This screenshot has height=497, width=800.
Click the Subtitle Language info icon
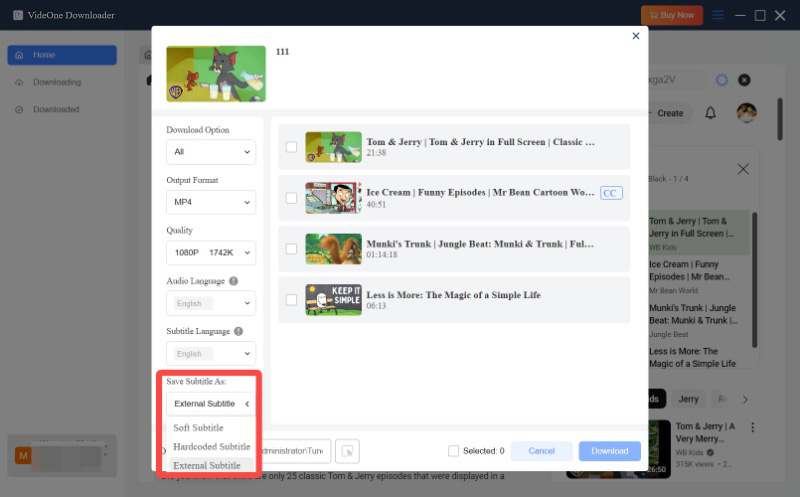point(239,331)
